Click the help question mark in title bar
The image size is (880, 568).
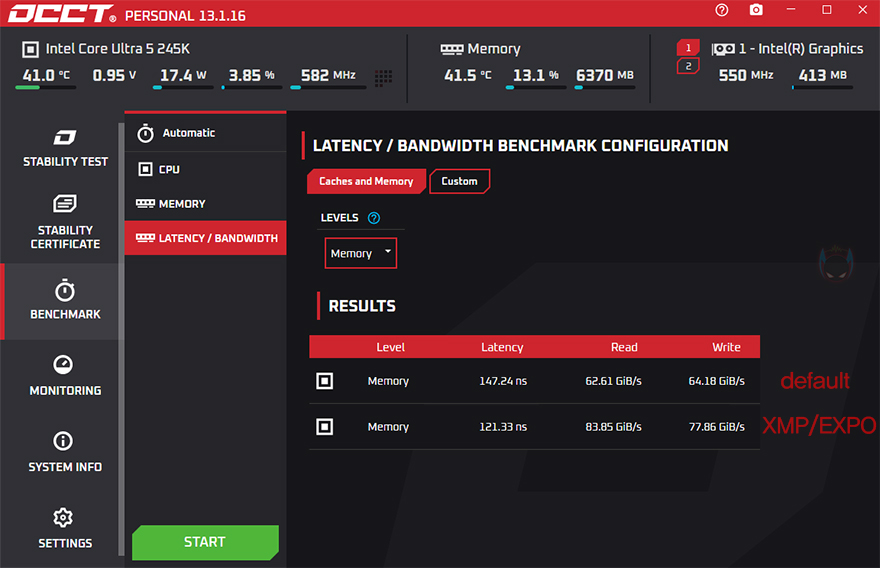722,10
